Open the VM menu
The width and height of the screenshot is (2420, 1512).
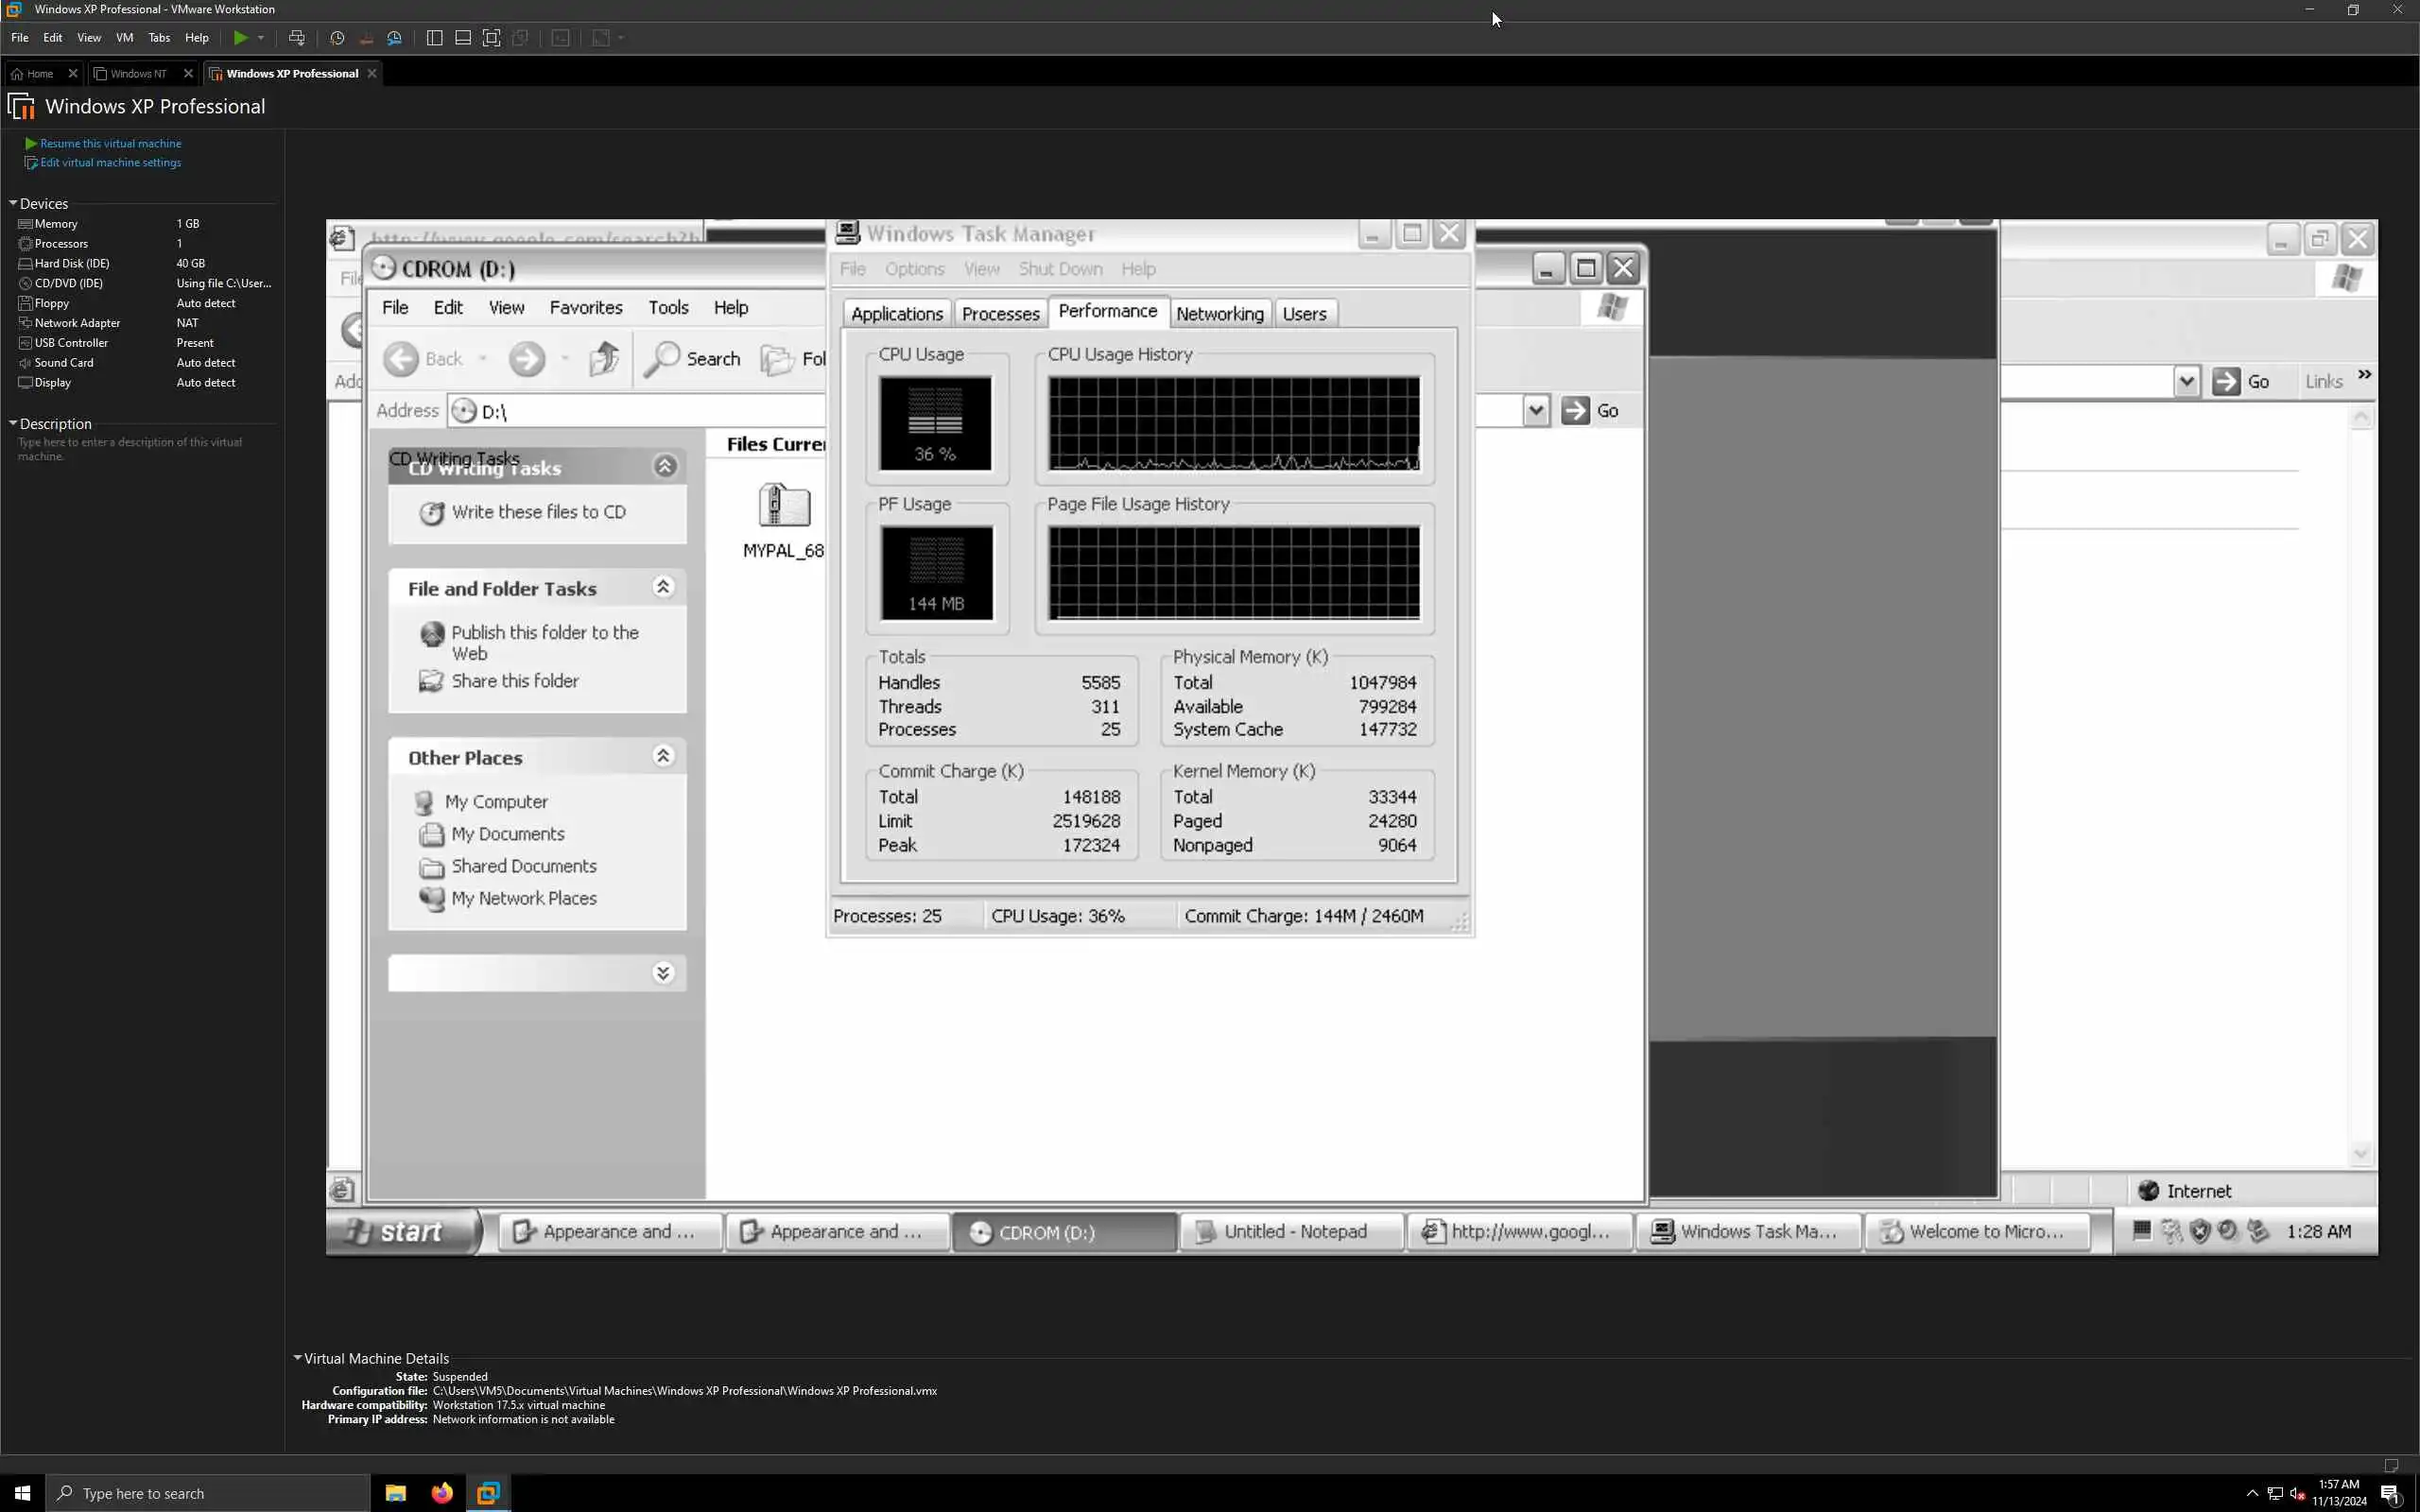(124, 38)
